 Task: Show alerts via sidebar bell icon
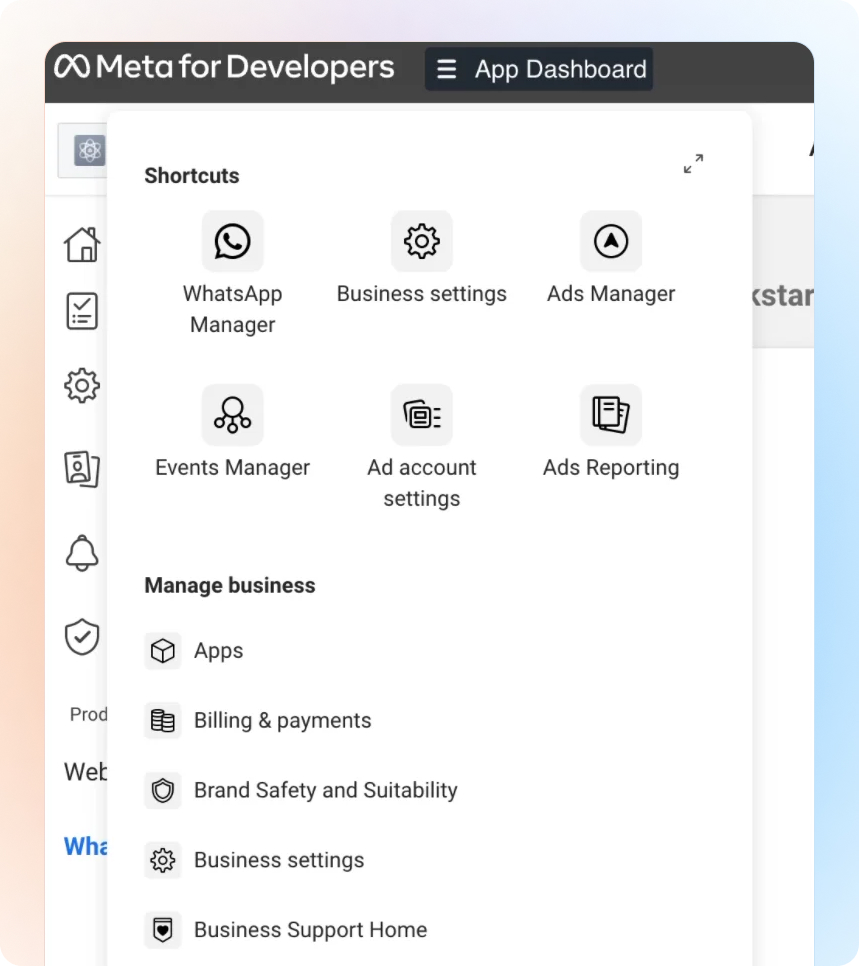point(82,552)
